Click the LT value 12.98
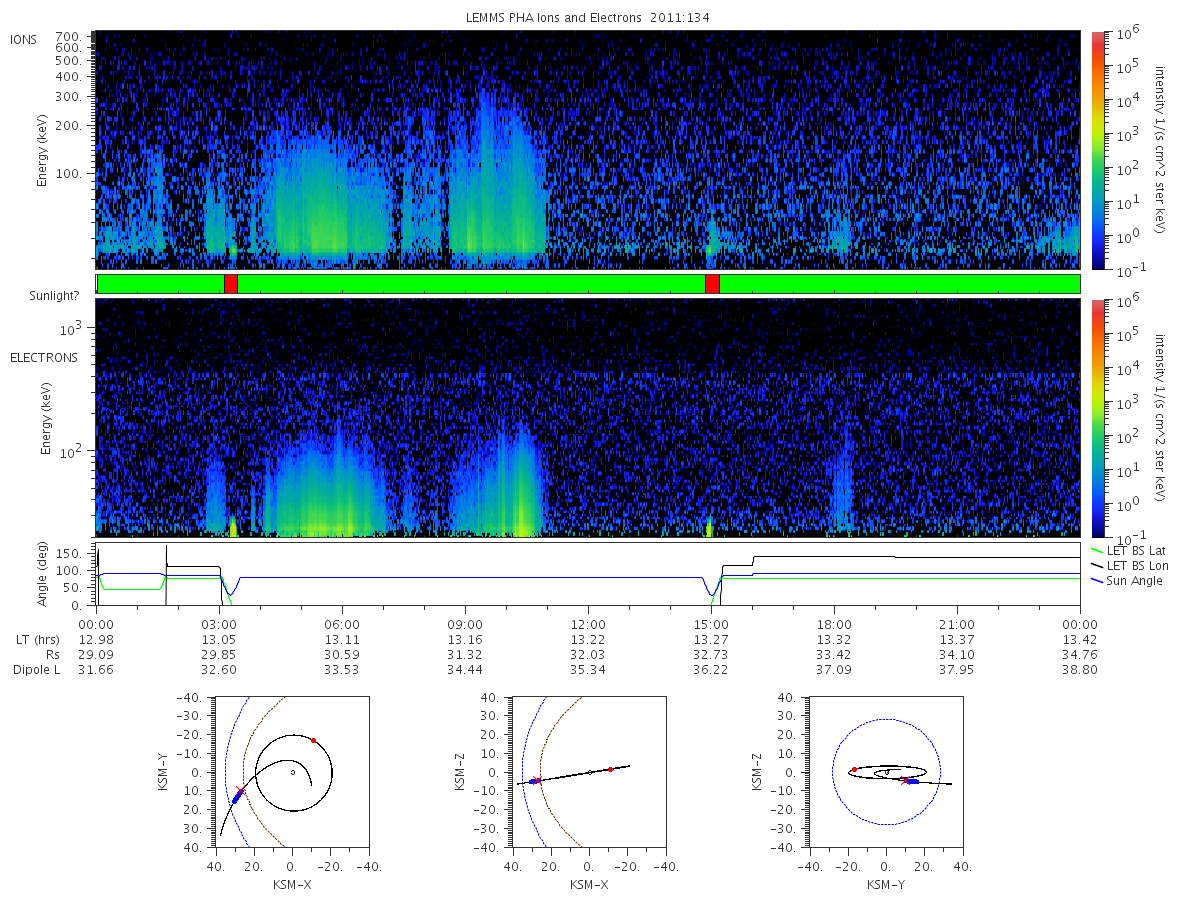The image size is (1200, 900). click(96, 640)
